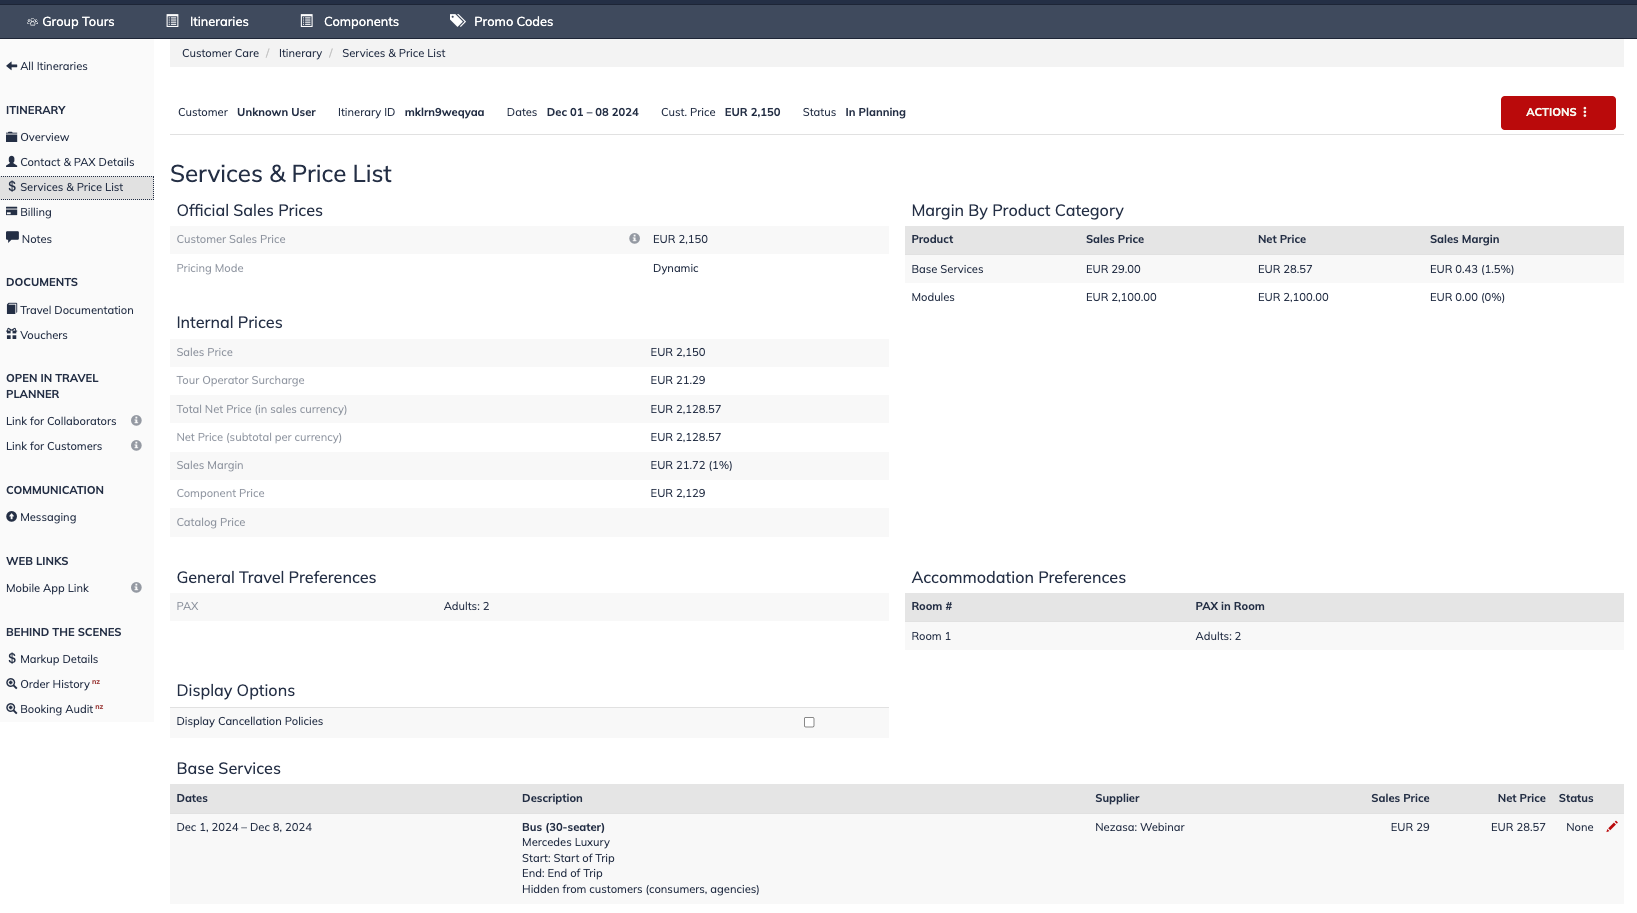1637x913 pixels.
Task: Open the Group Tours menu
Action: (70, 21)
